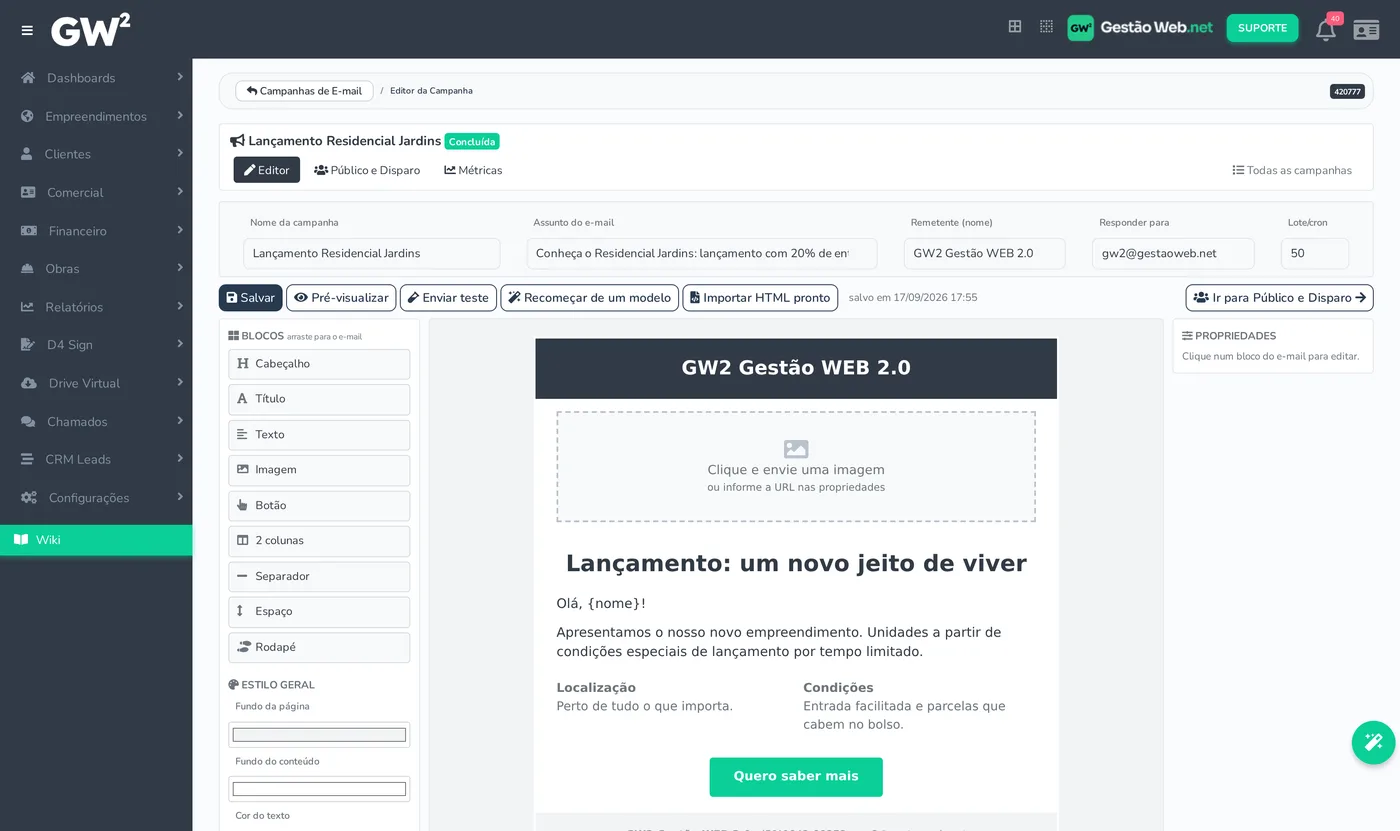Viewport: 1400px width, 831px height.
Task: Click the dotted grid apps icon
Action: point(1046,27)
